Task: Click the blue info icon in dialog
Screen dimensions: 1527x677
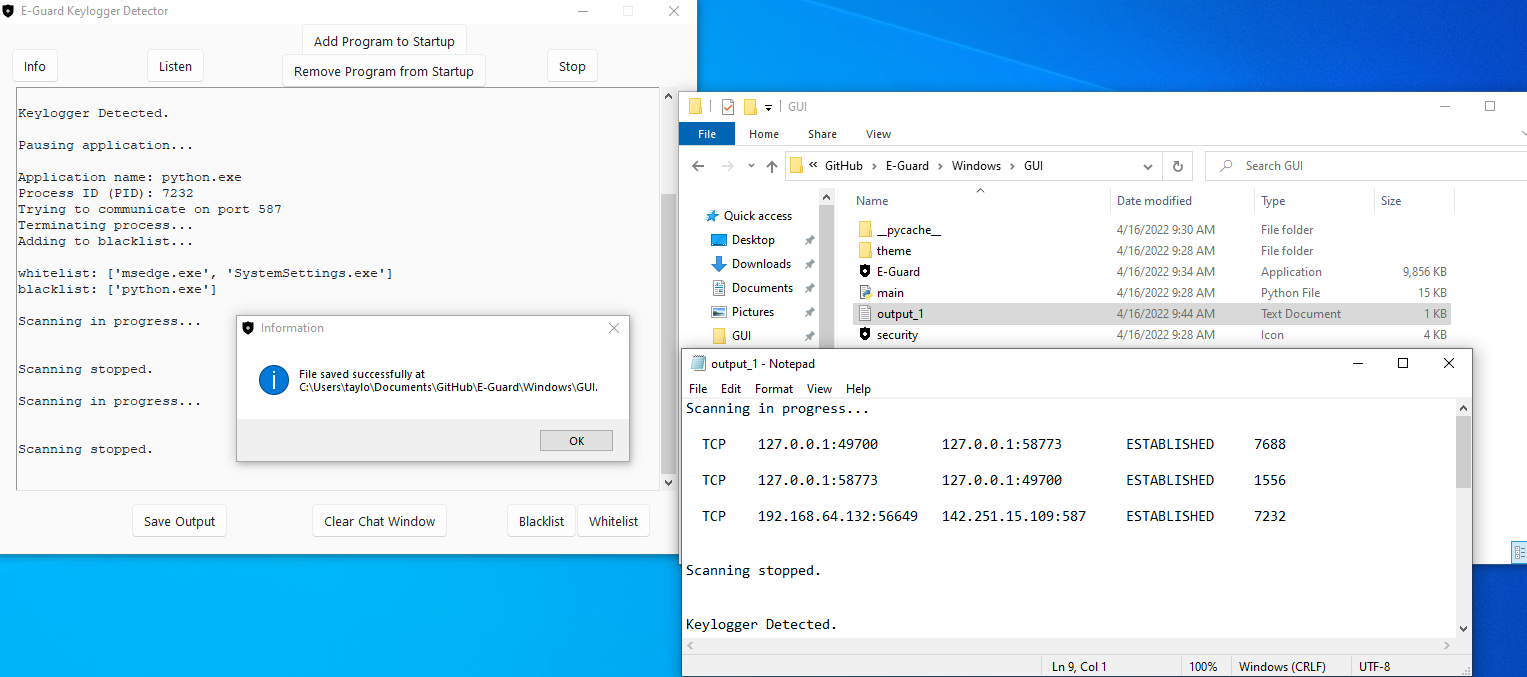Action: (273, 380)
